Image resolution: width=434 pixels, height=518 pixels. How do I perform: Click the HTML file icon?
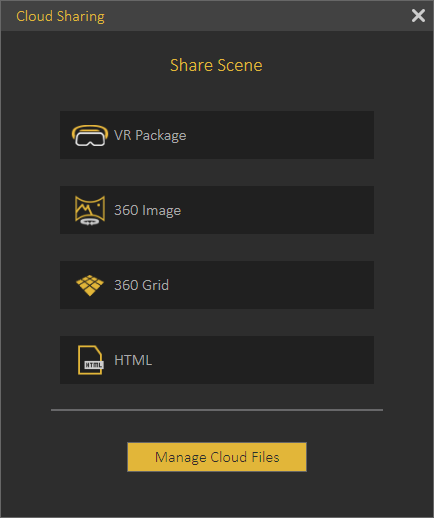91,360
